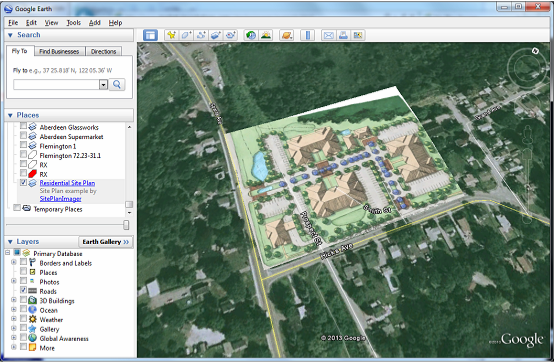Click the Gallery star icon in Layers
This screenshot has height=362, width=554.
click(x=33, y=329)
